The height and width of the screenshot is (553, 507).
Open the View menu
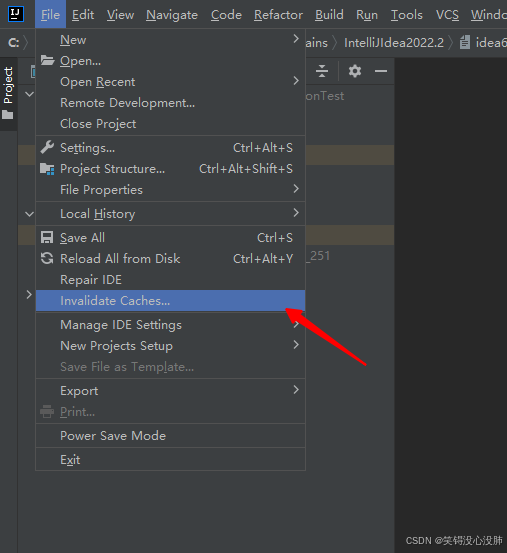121,15
